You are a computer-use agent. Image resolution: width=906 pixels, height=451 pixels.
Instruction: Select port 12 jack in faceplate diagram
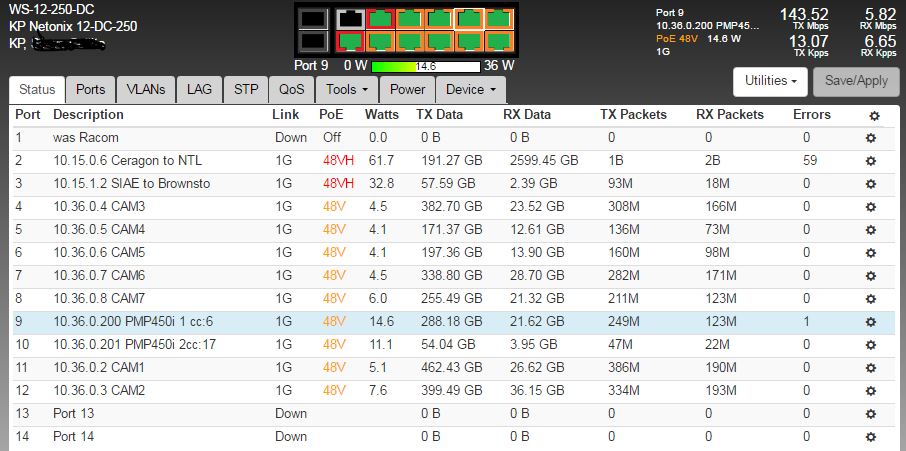click(x=498, y=40)
